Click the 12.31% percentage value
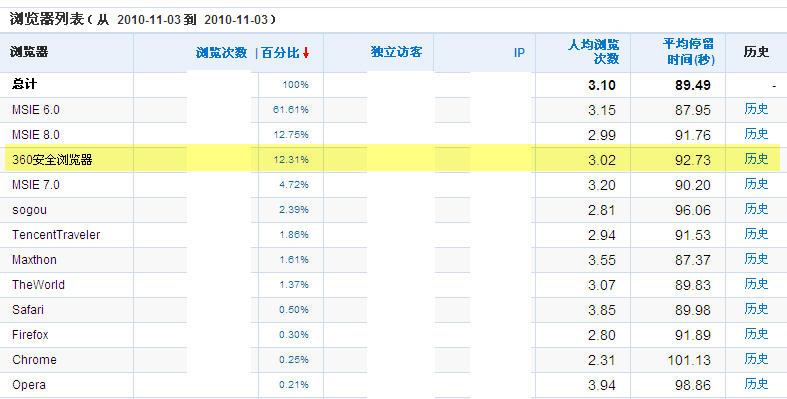Image resolution: width=787 pixels, height=399 pixels. 291,160
